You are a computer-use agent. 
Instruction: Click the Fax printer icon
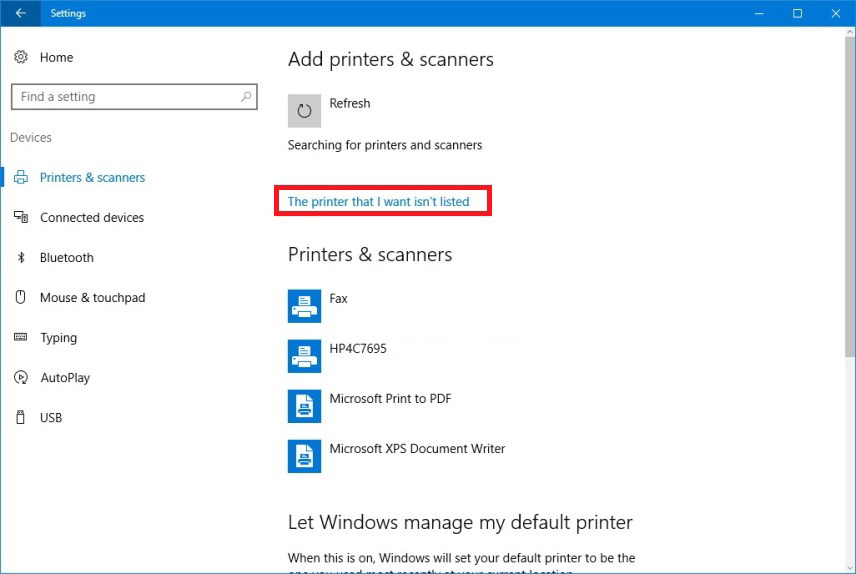304,306
